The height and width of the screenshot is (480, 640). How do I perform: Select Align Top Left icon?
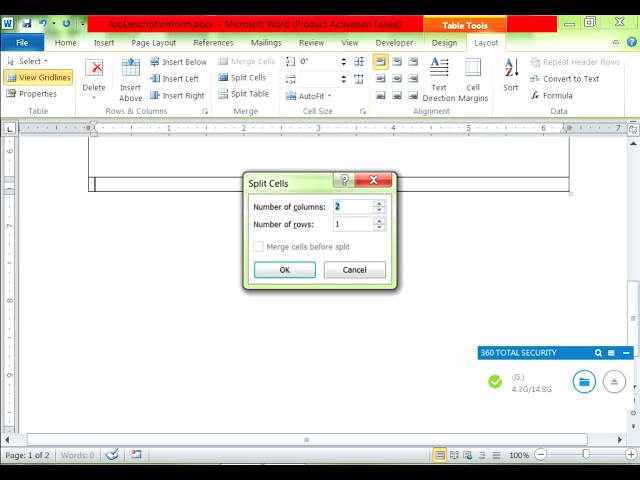380,62
